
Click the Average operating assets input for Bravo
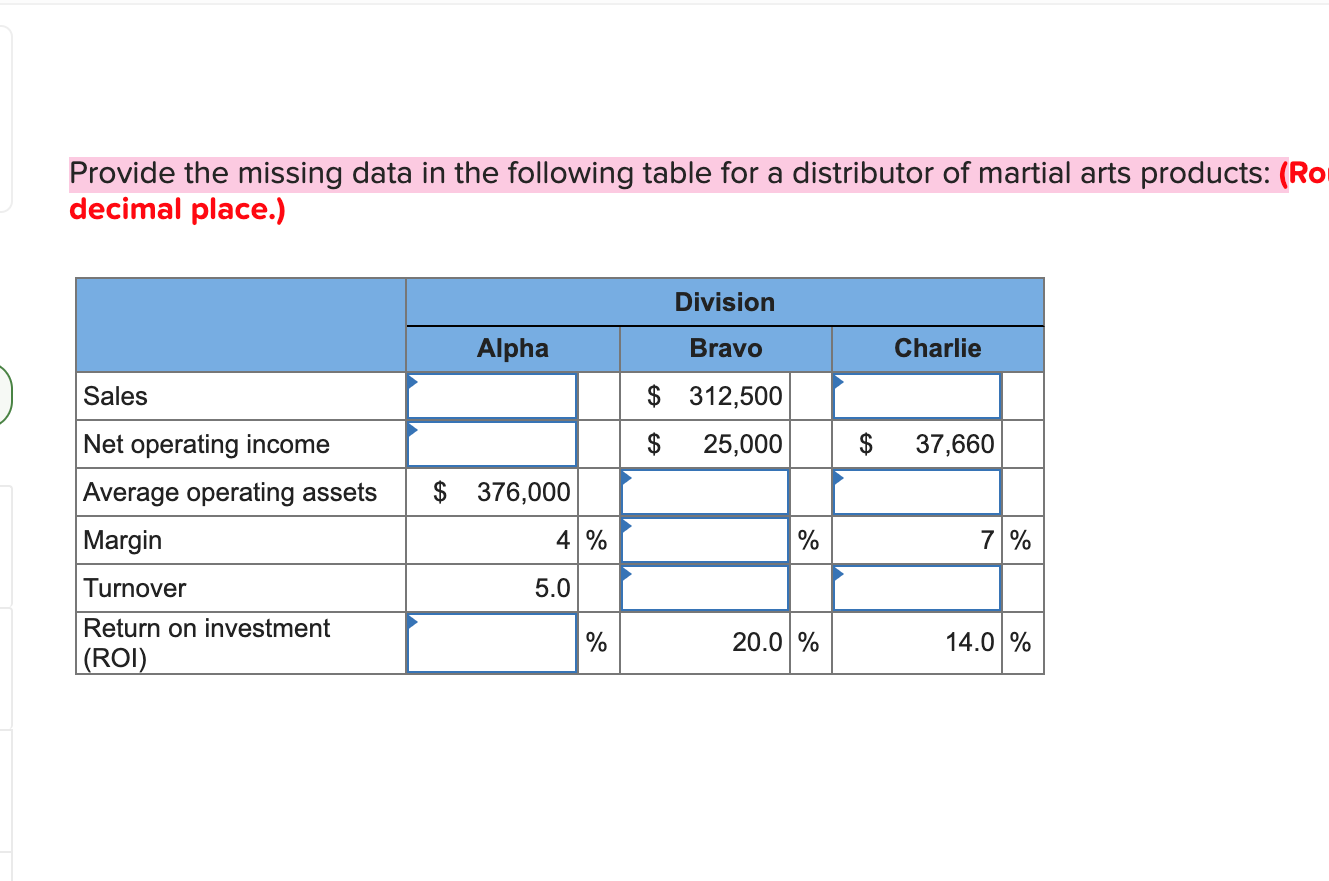[705, 491]
